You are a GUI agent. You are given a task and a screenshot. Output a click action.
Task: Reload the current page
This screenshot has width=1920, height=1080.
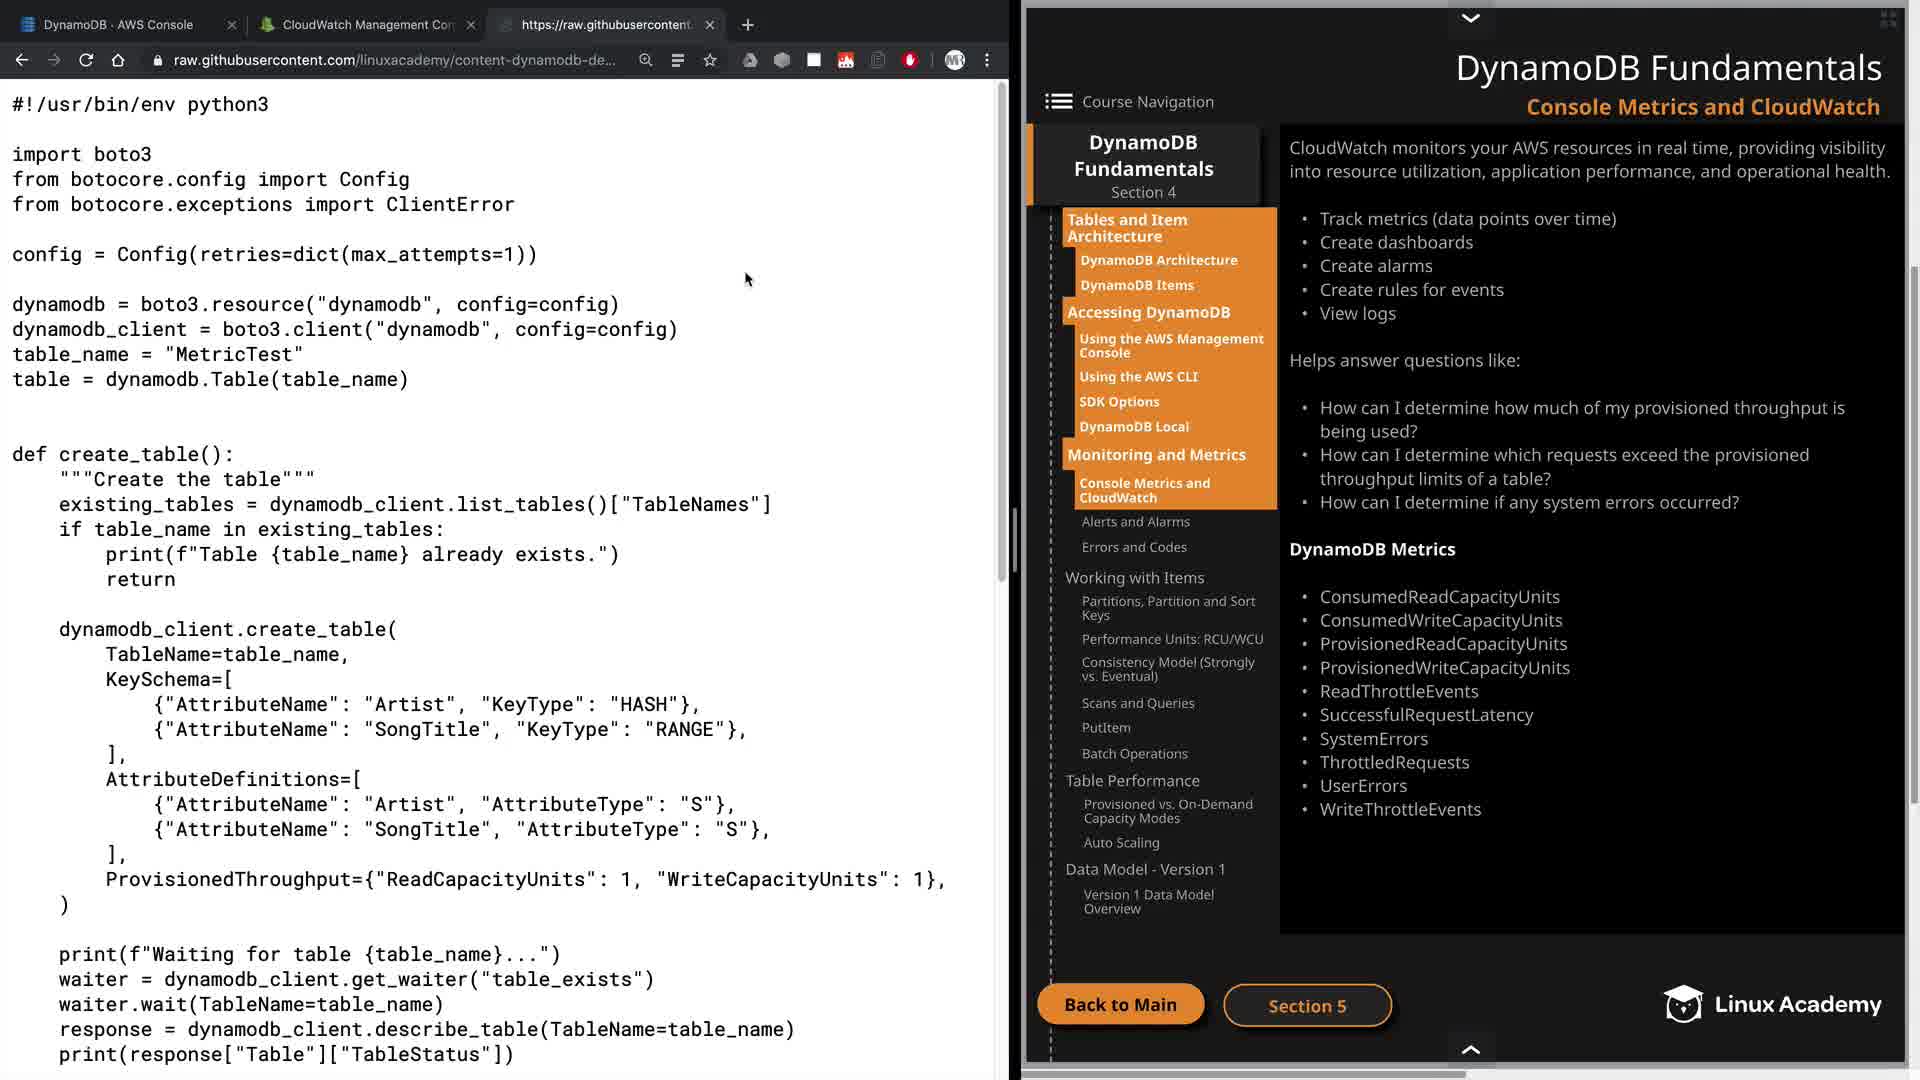coord(86,60)
